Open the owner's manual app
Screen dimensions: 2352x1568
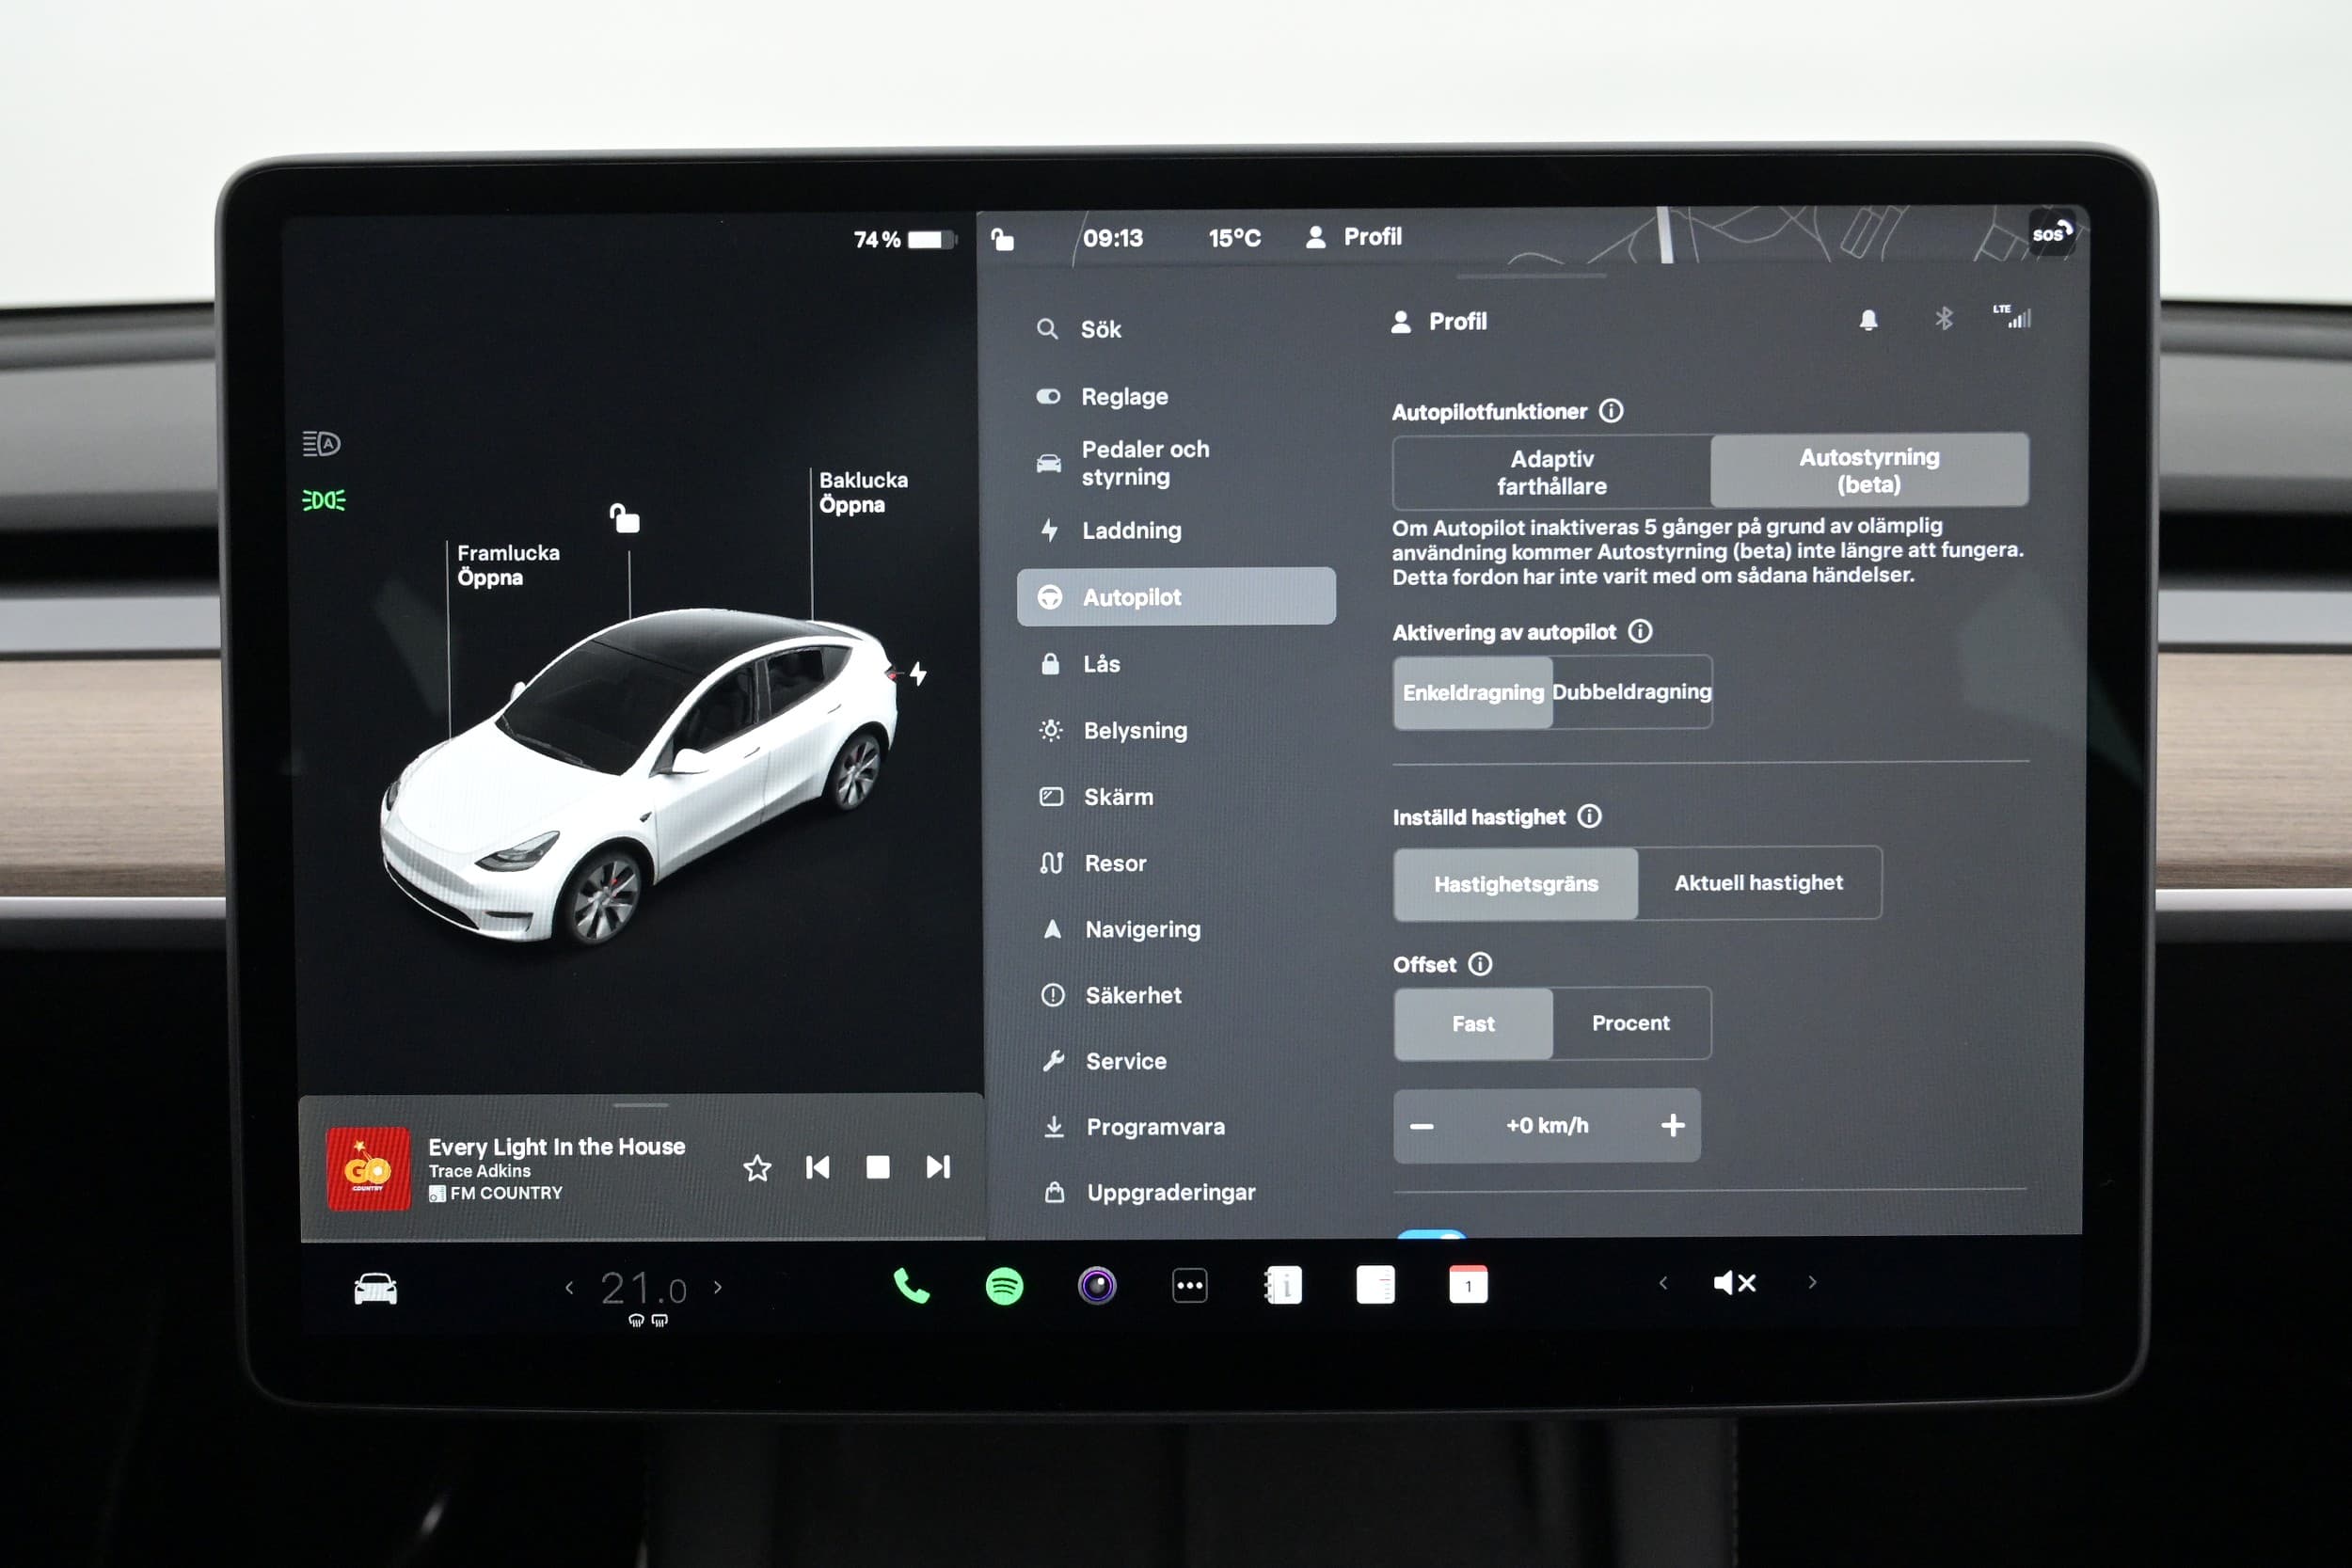click(1283, 1285)
